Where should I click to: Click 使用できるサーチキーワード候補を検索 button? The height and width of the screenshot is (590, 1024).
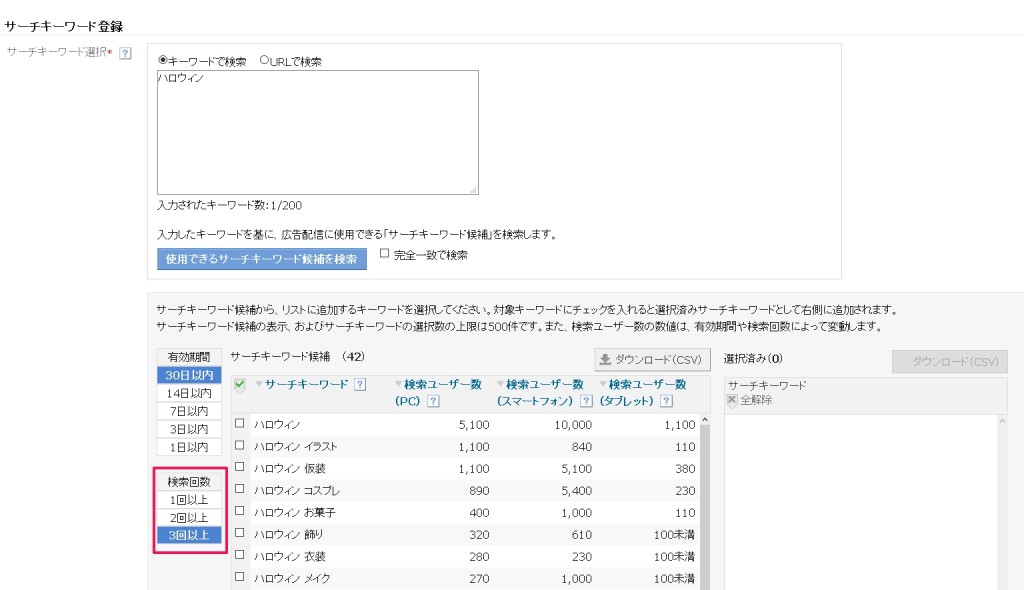261,259
